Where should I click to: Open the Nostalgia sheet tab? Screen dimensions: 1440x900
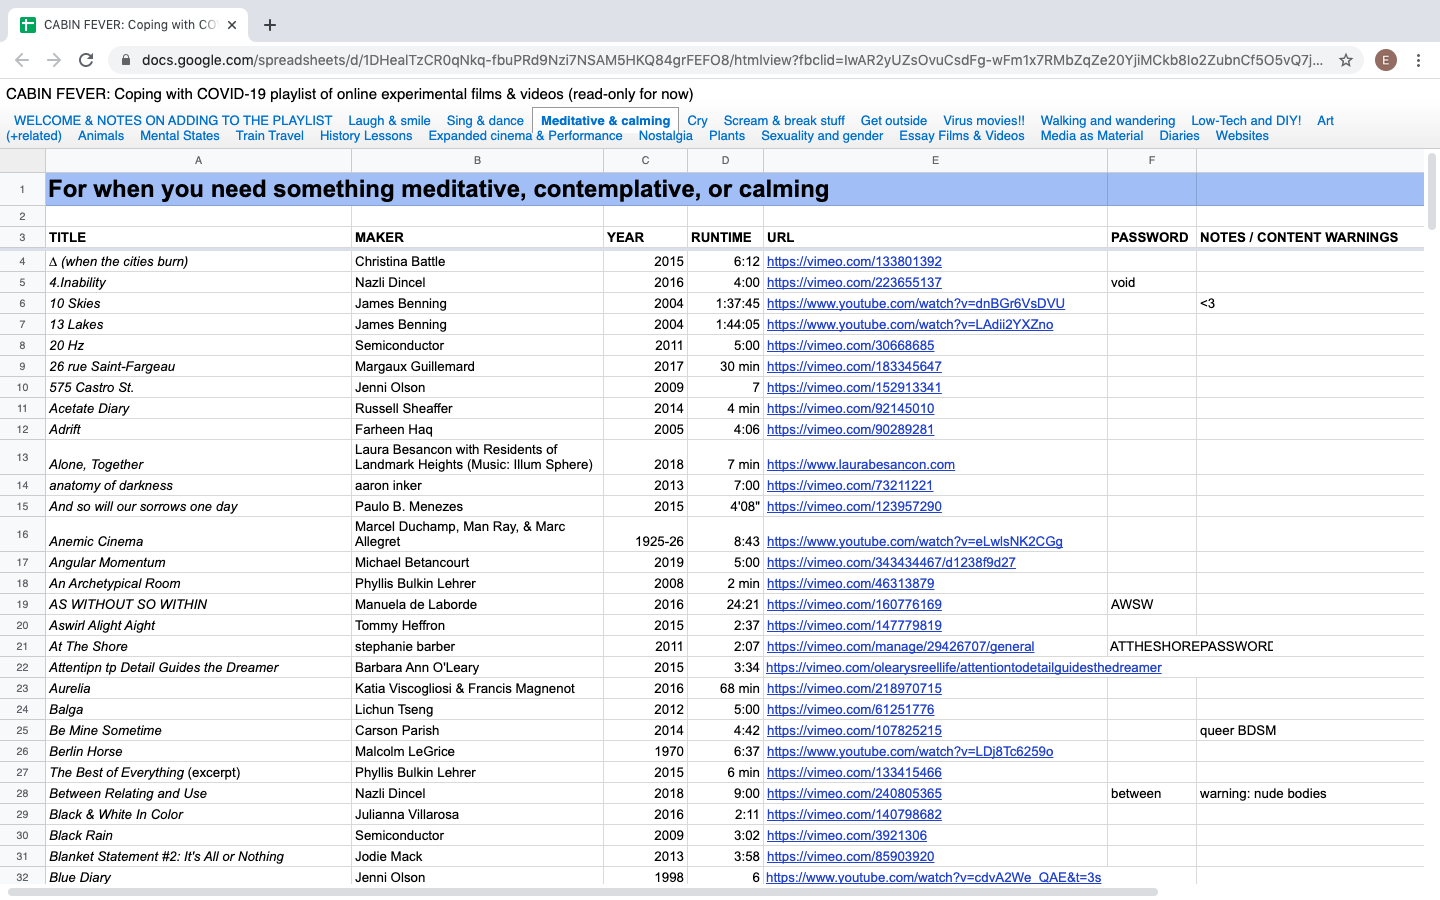665,136
